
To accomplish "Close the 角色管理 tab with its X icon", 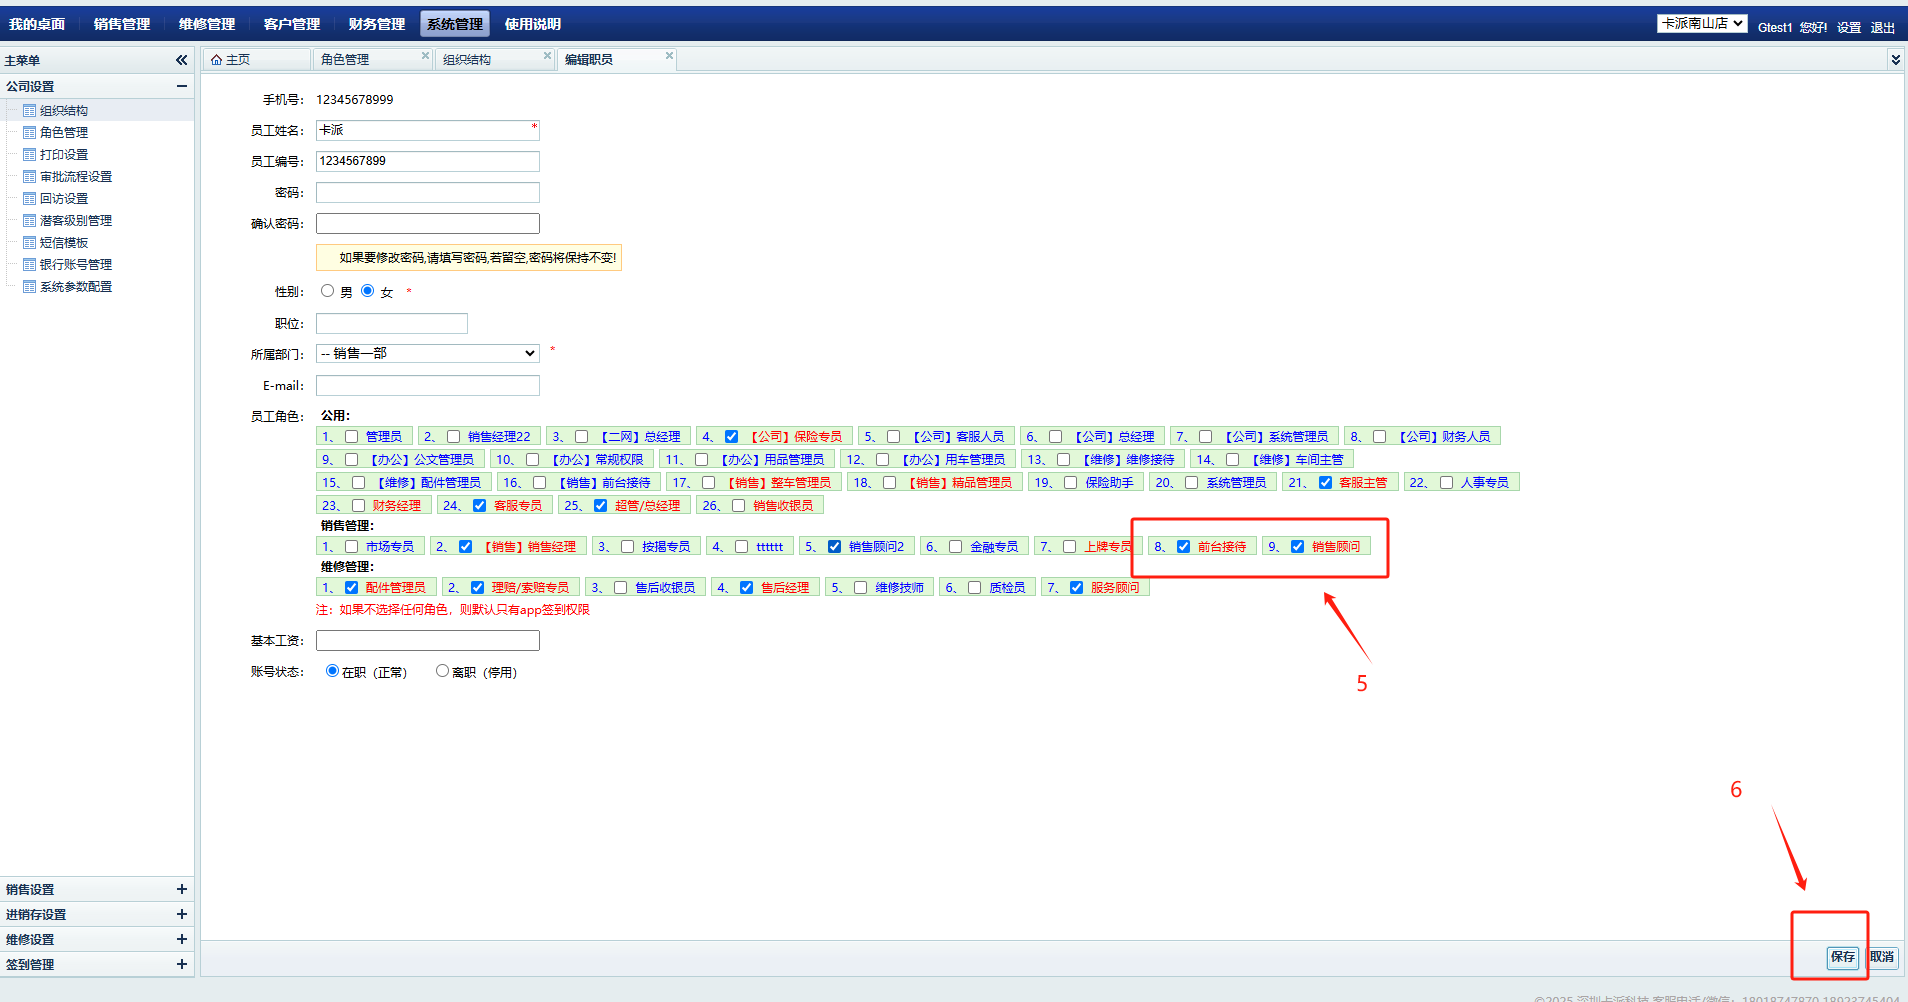I will (x=425, y=56).
